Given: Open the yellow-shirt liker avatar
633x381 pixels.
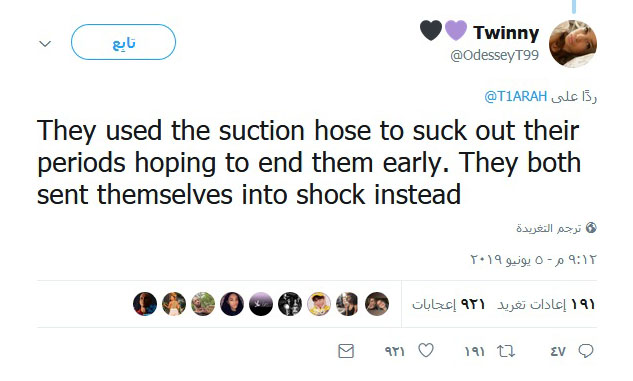Looking at the screenshot, I should point(319,304).
